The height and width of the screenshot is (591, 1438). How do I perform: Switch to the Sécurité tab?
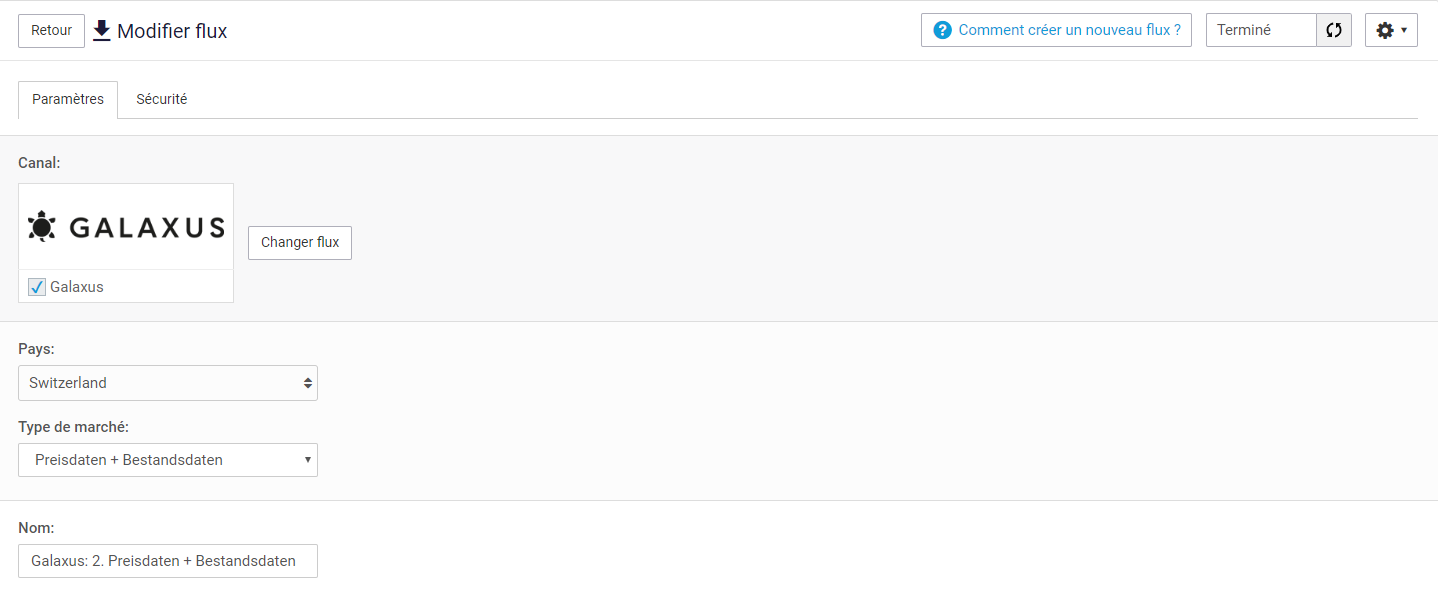pyautogui.click(x=162, y=99)
